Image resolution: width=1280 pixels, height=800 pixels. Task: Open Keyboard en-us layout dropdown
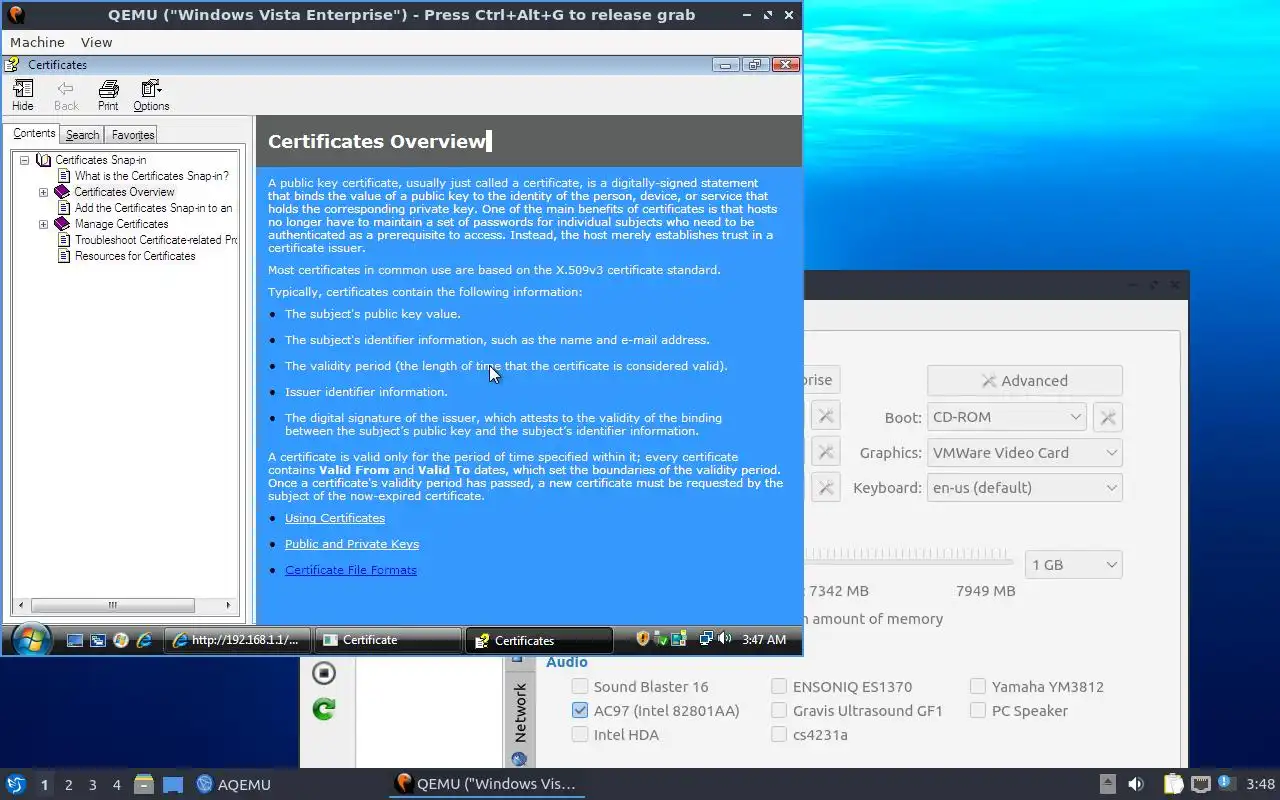tap(1025, 487)
